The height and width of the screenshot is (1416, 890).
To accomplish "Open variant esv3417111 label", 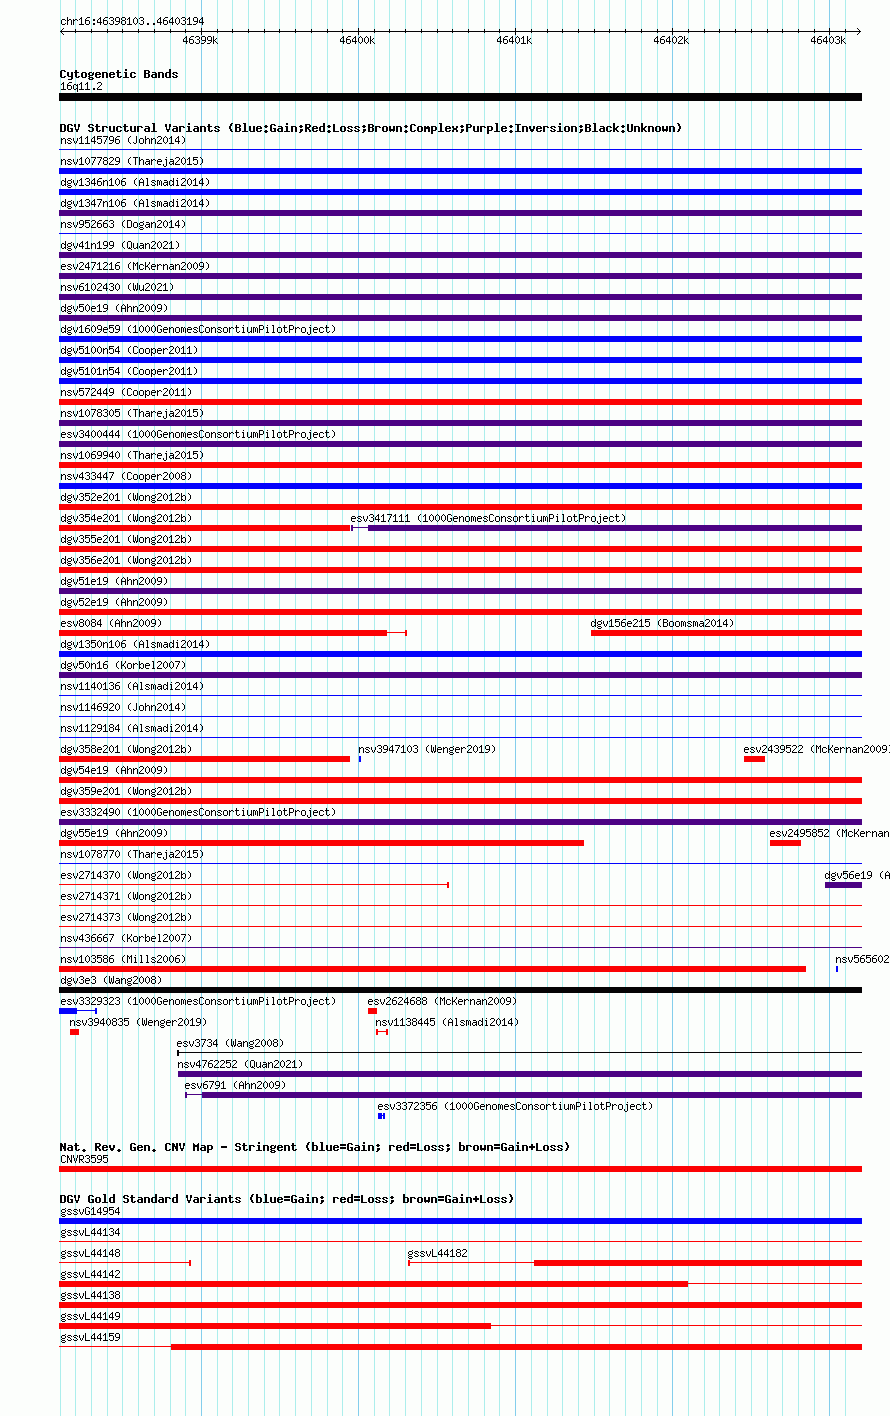I will (x=488, y=518).
